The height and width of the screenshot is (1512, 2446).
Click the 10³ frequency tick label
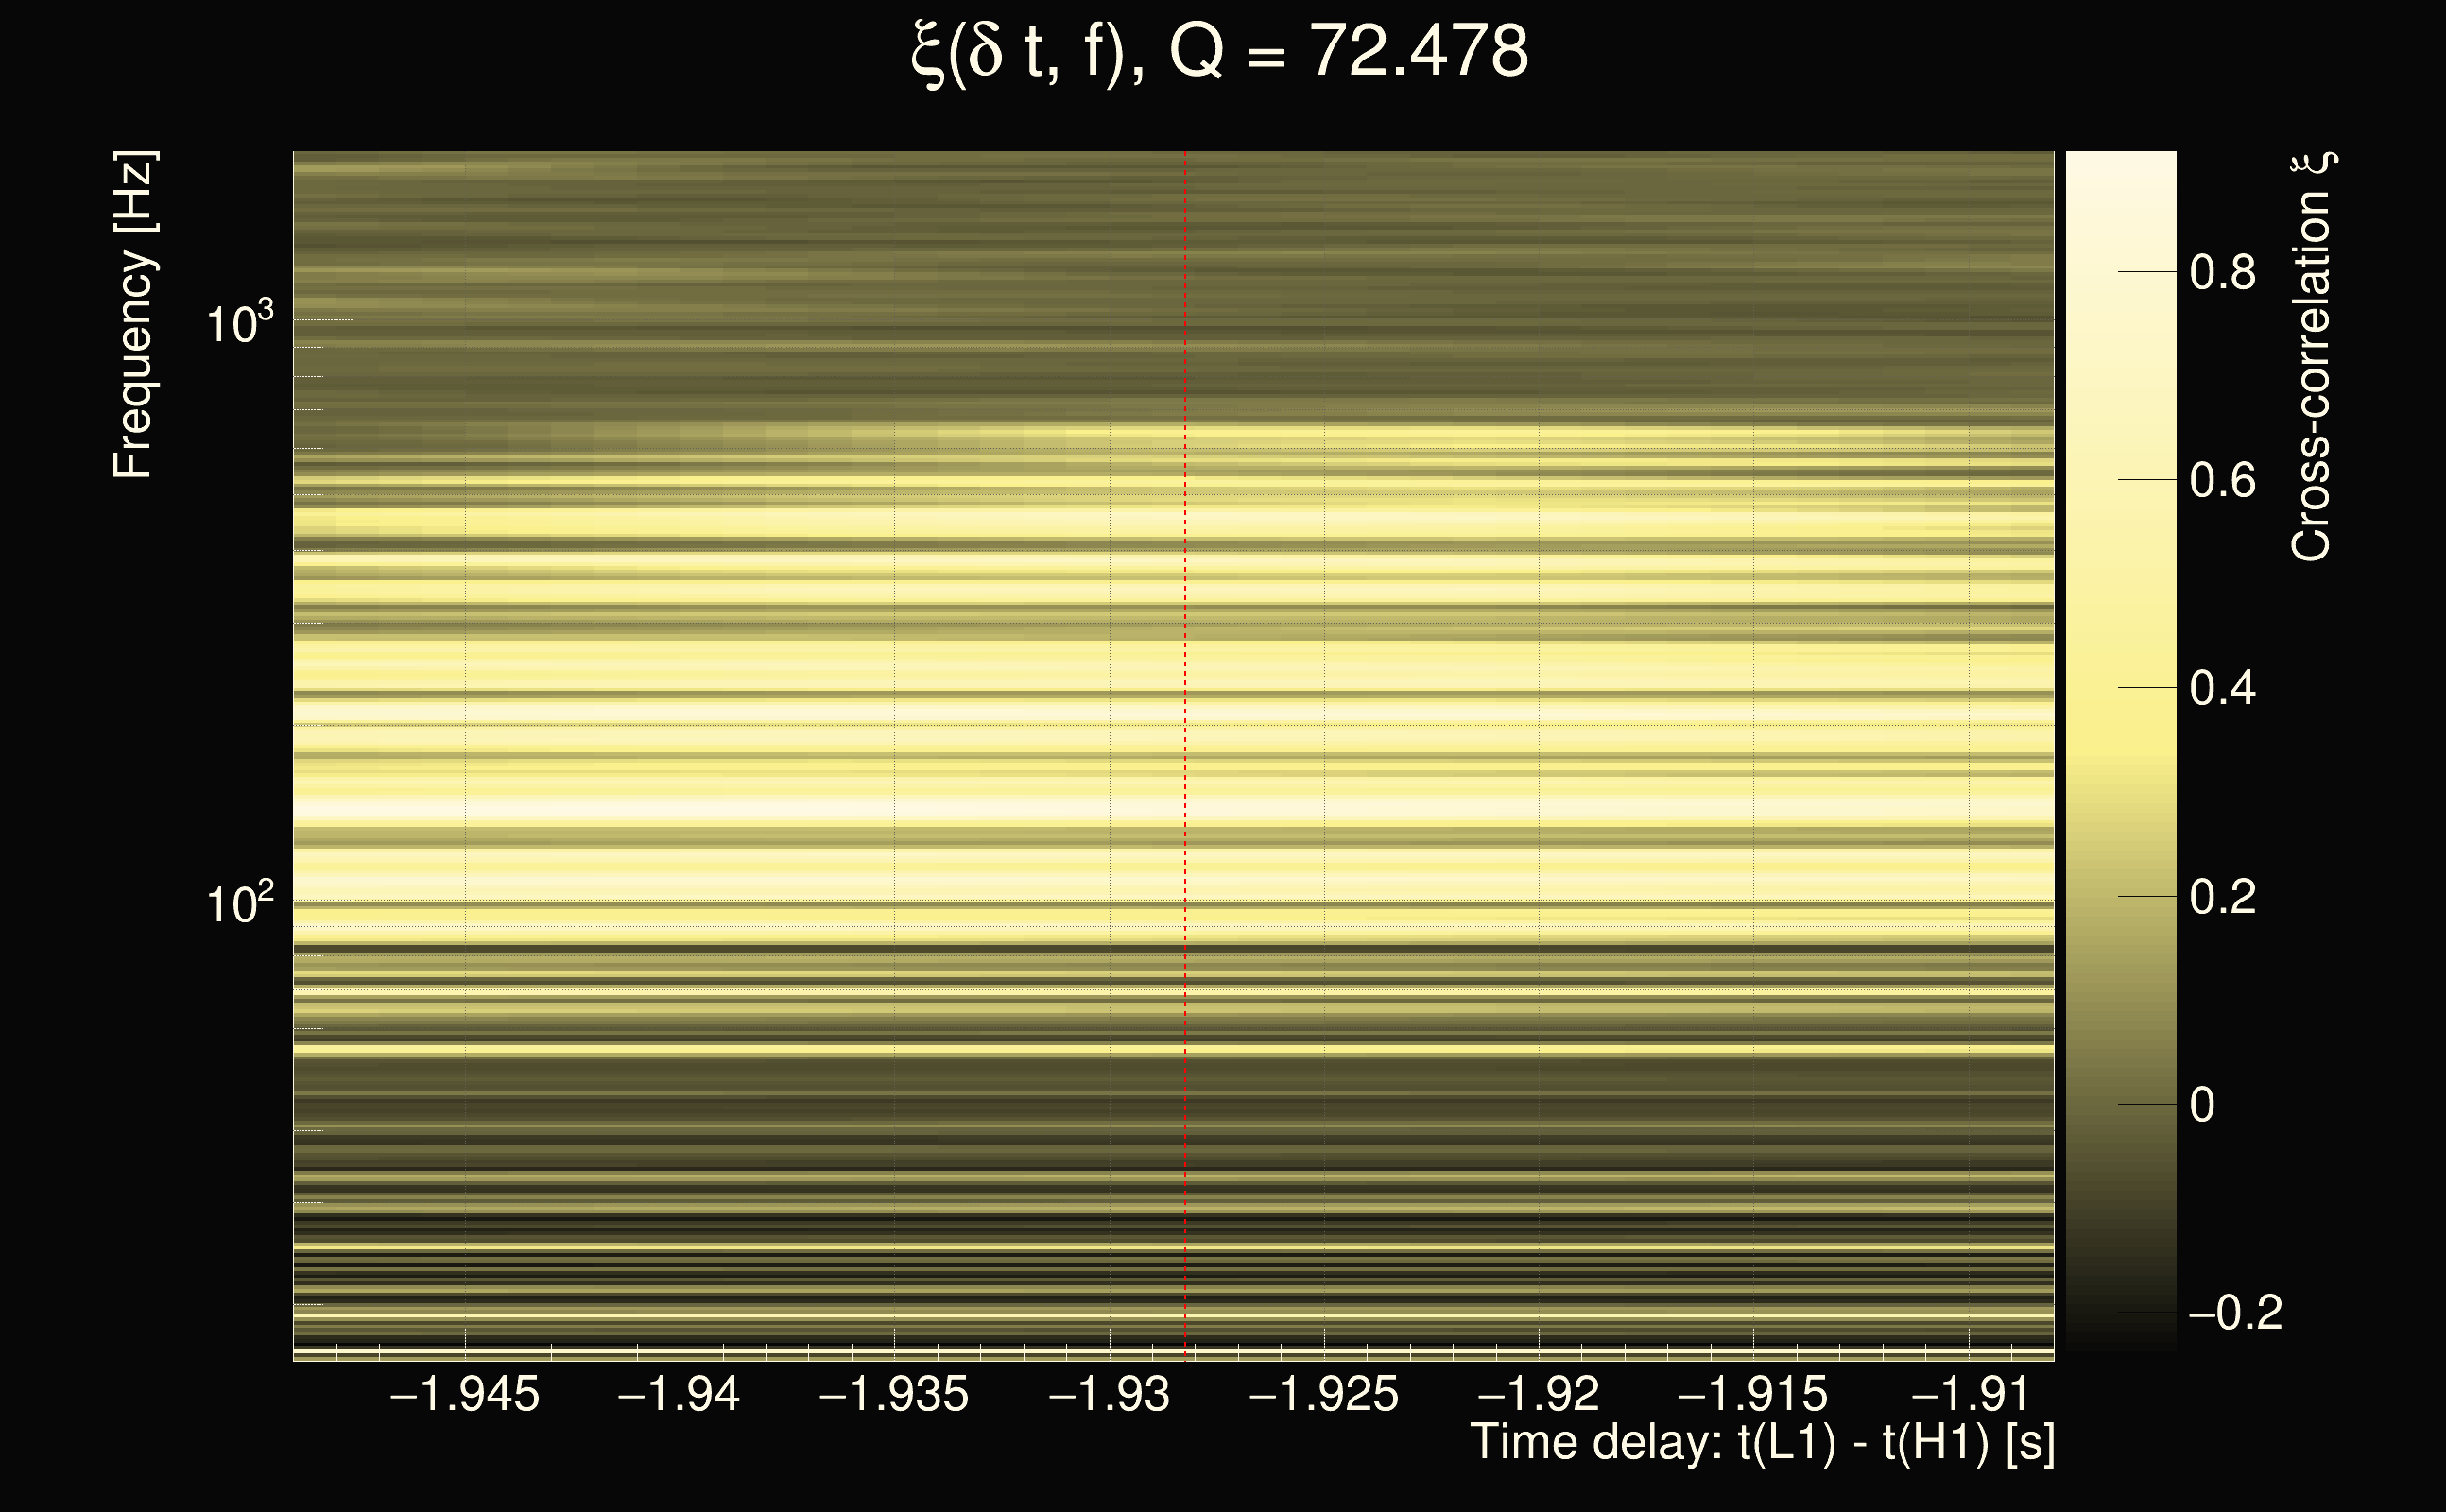click(239, 324)
